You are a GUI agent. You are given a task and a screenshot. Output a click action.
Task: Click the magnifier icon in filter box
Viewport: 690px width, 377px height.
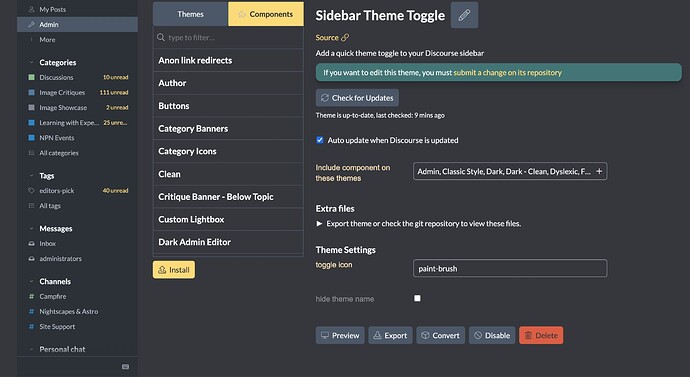pyautogui.click(x=161, y=37)
